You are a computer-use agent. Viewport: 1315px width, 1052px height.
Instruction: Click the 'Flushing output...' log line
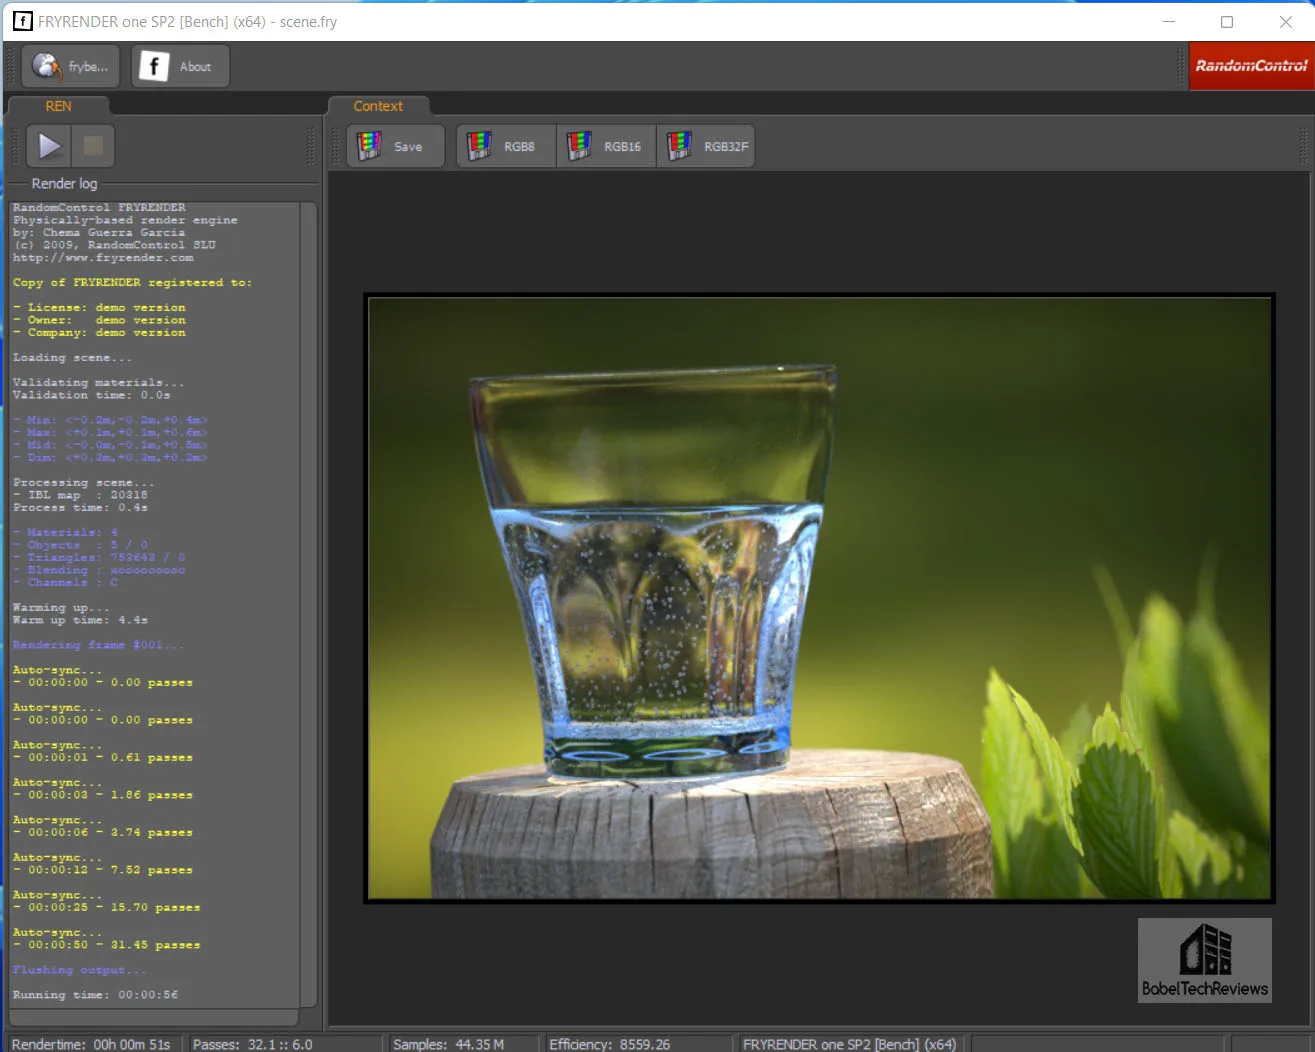click(x=79, y=970)
